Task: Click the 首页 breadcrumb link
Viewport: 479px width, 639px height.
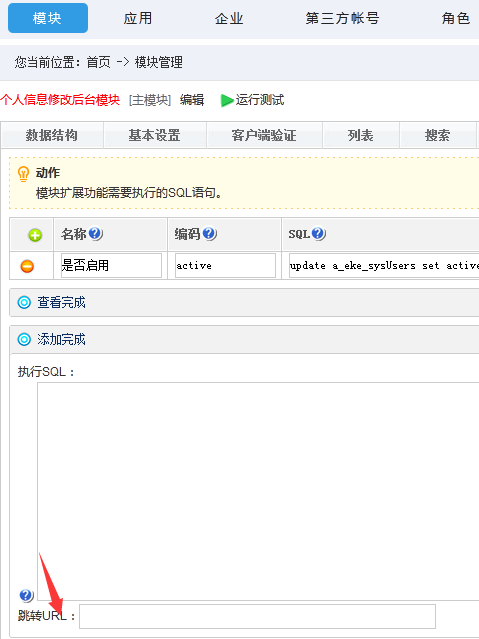Action: point(98,62)
